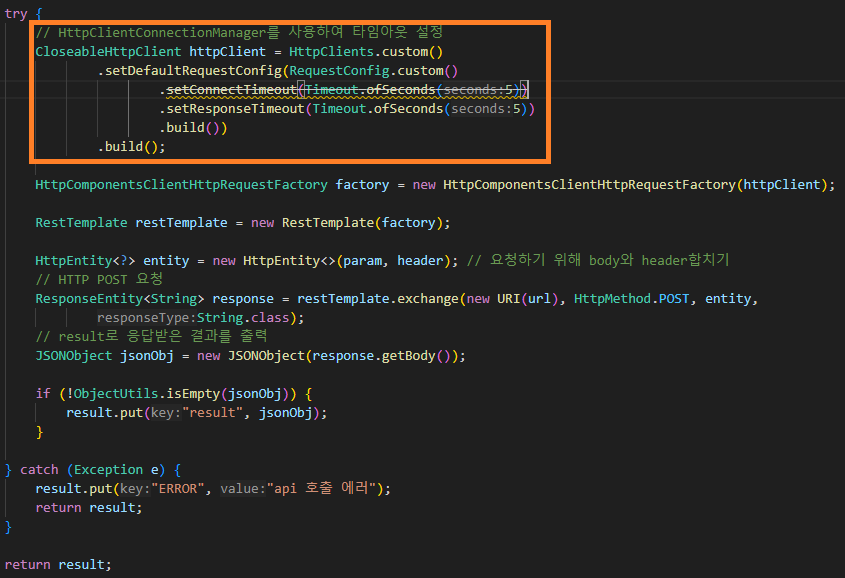845x578 pixels.
Task: Click 'return' inside the catch block
Action: pyautogui.click(x=58, y=508)
